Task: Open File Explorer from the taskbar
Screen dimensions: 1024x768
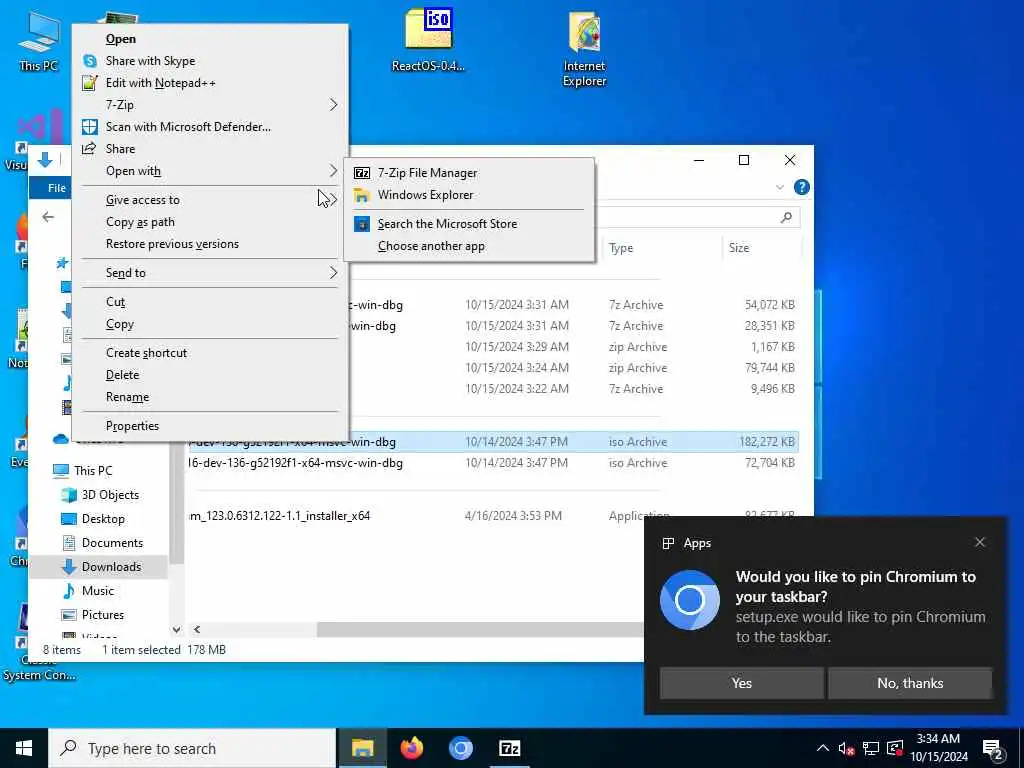Action: pos(362,748)
